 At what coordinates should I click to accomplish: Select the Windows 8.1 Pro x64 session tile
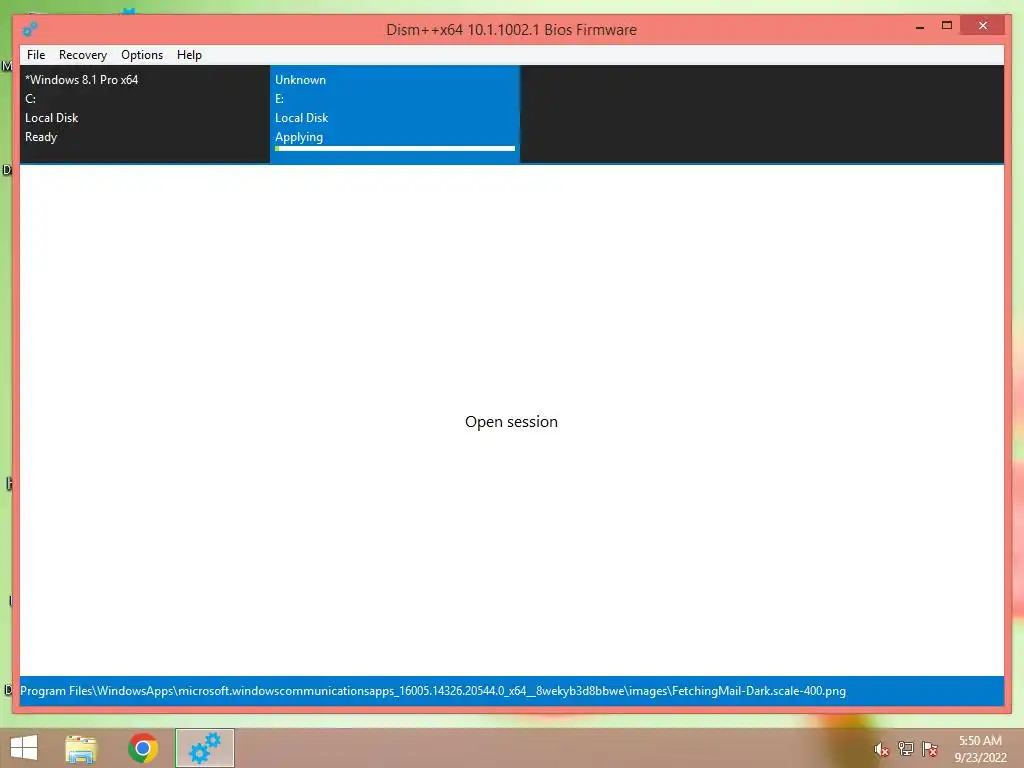pyautogui.click(x=144, y=114)
